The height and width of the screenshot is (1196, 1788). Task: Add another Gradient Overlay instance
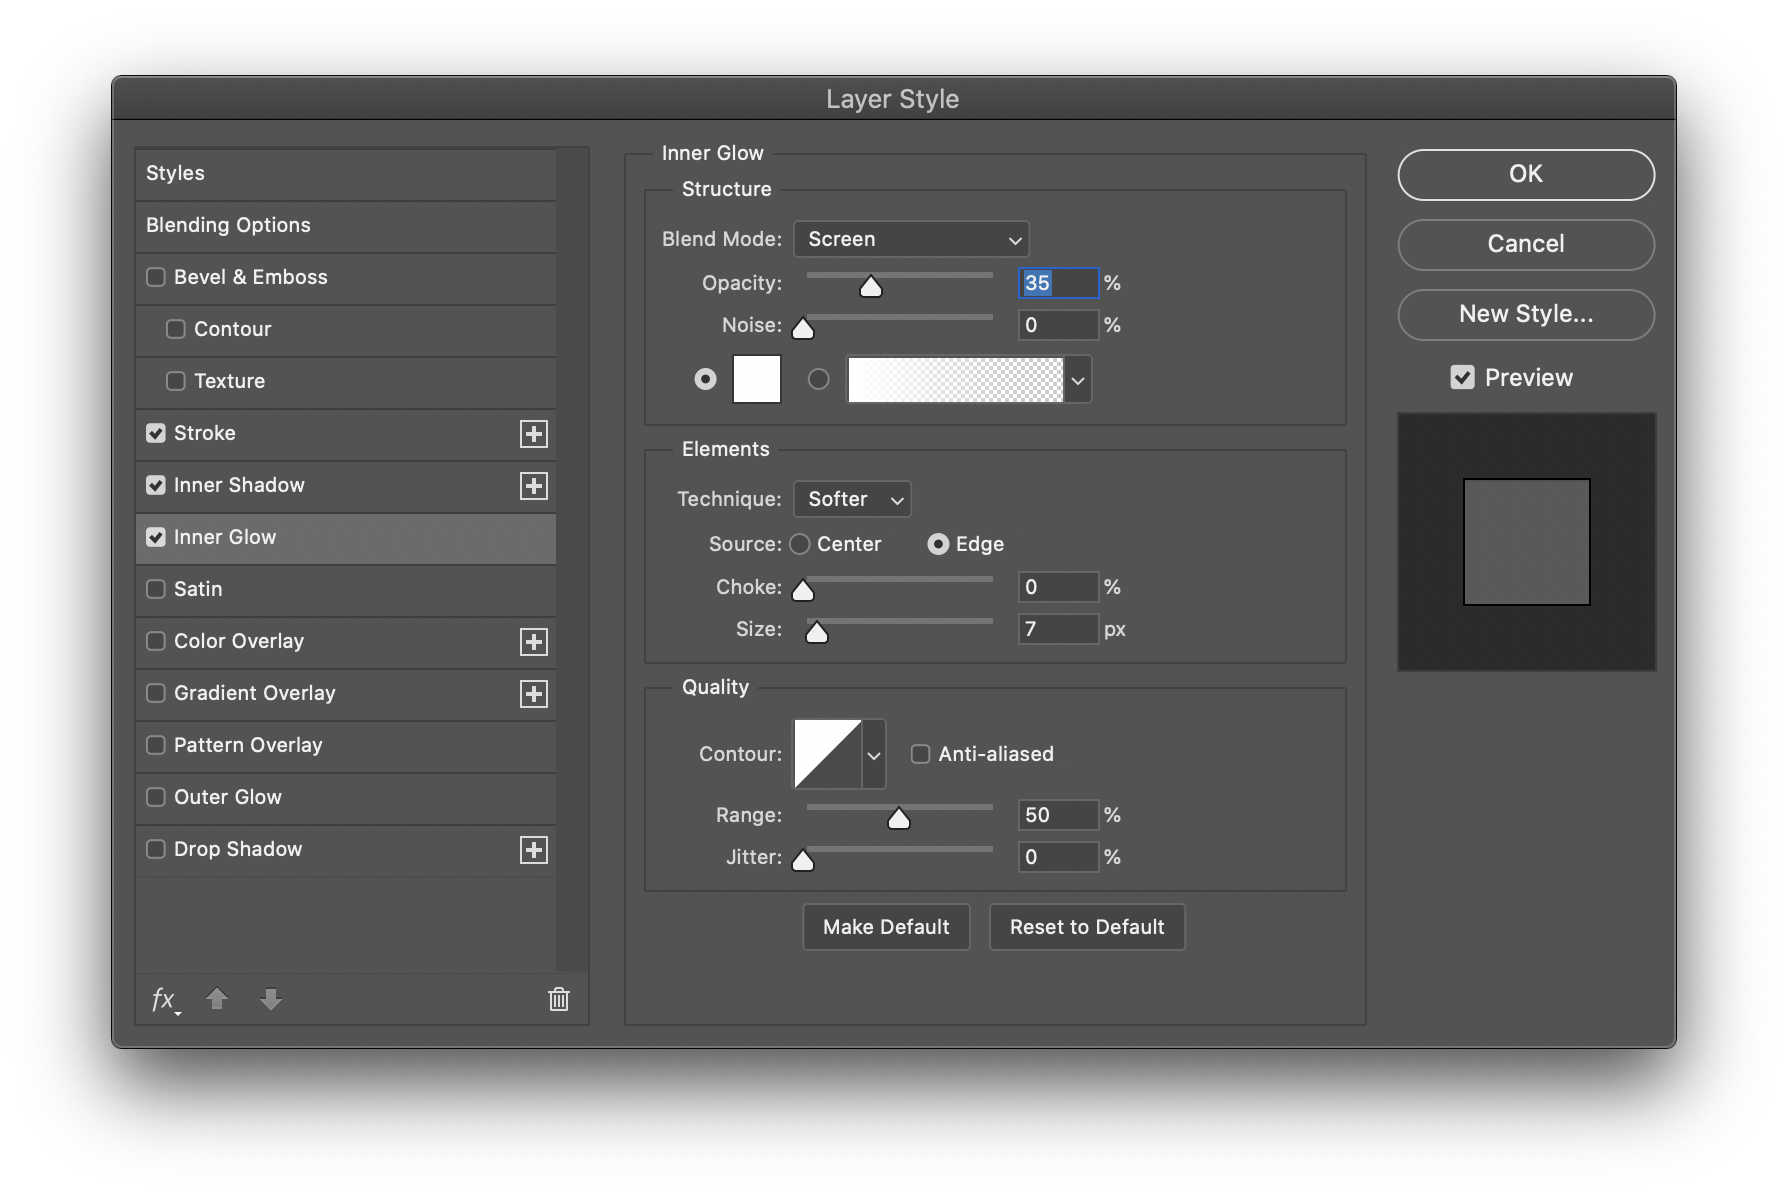pyautogui.click(x=535, y=693)
